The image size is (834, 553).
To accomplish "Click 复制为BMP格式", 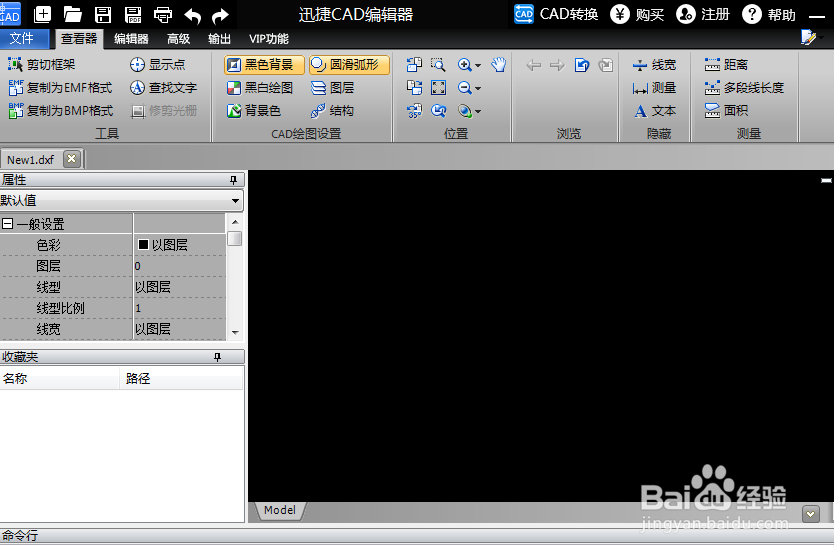I will 61,111.
